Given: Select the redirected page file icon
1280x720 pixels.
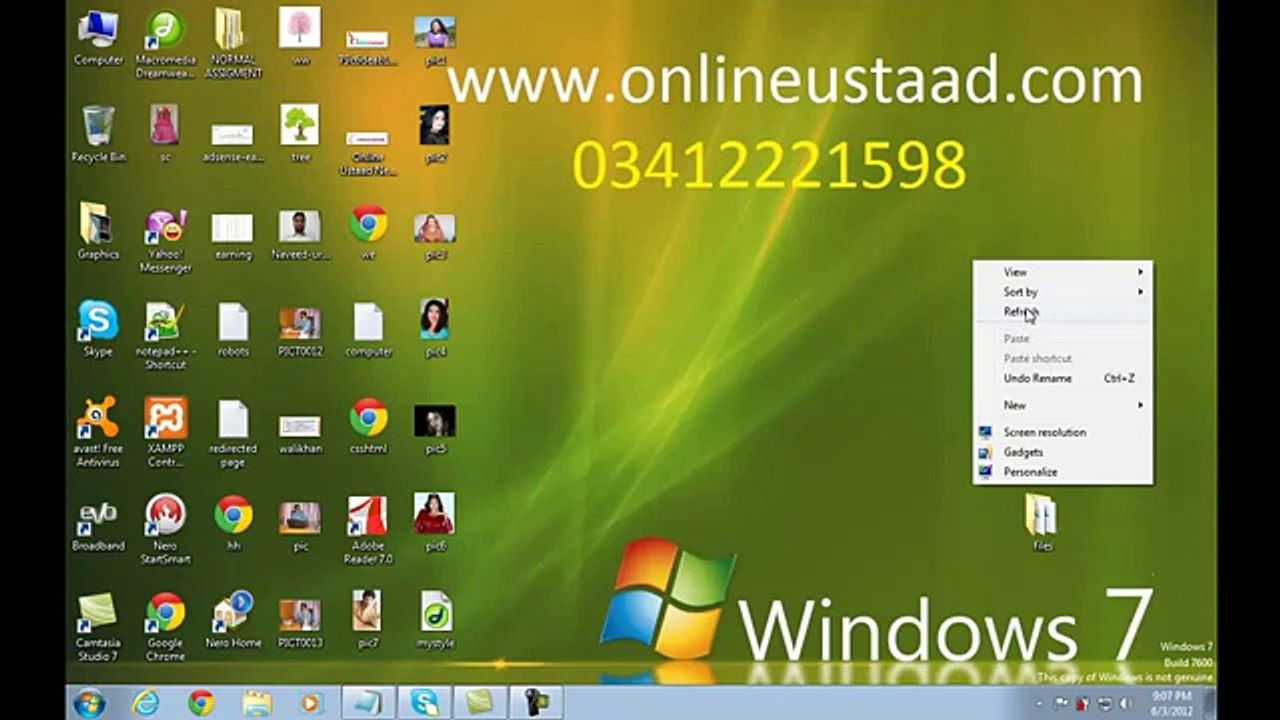Looking at the screenshot, I should coord(232,432).
